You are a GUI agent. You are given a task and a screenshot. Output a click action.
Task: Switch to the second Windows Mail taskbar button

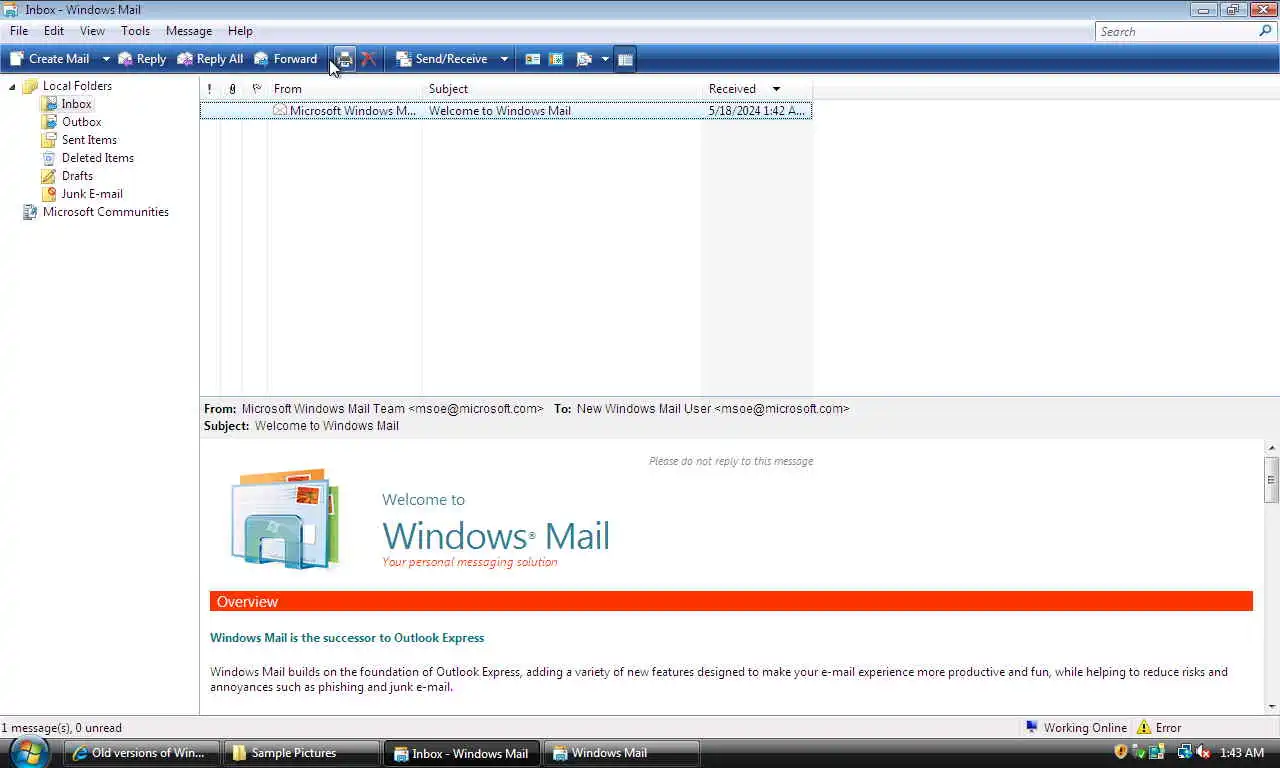point(620,753)
